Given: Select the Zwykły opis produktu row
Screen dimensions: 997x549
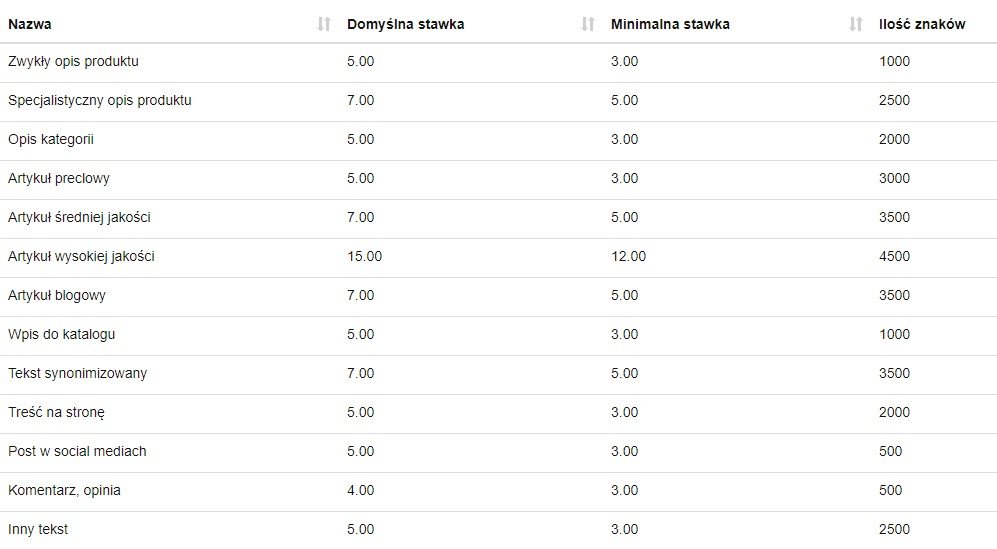Looking at the screenshot, I should 73,61.
